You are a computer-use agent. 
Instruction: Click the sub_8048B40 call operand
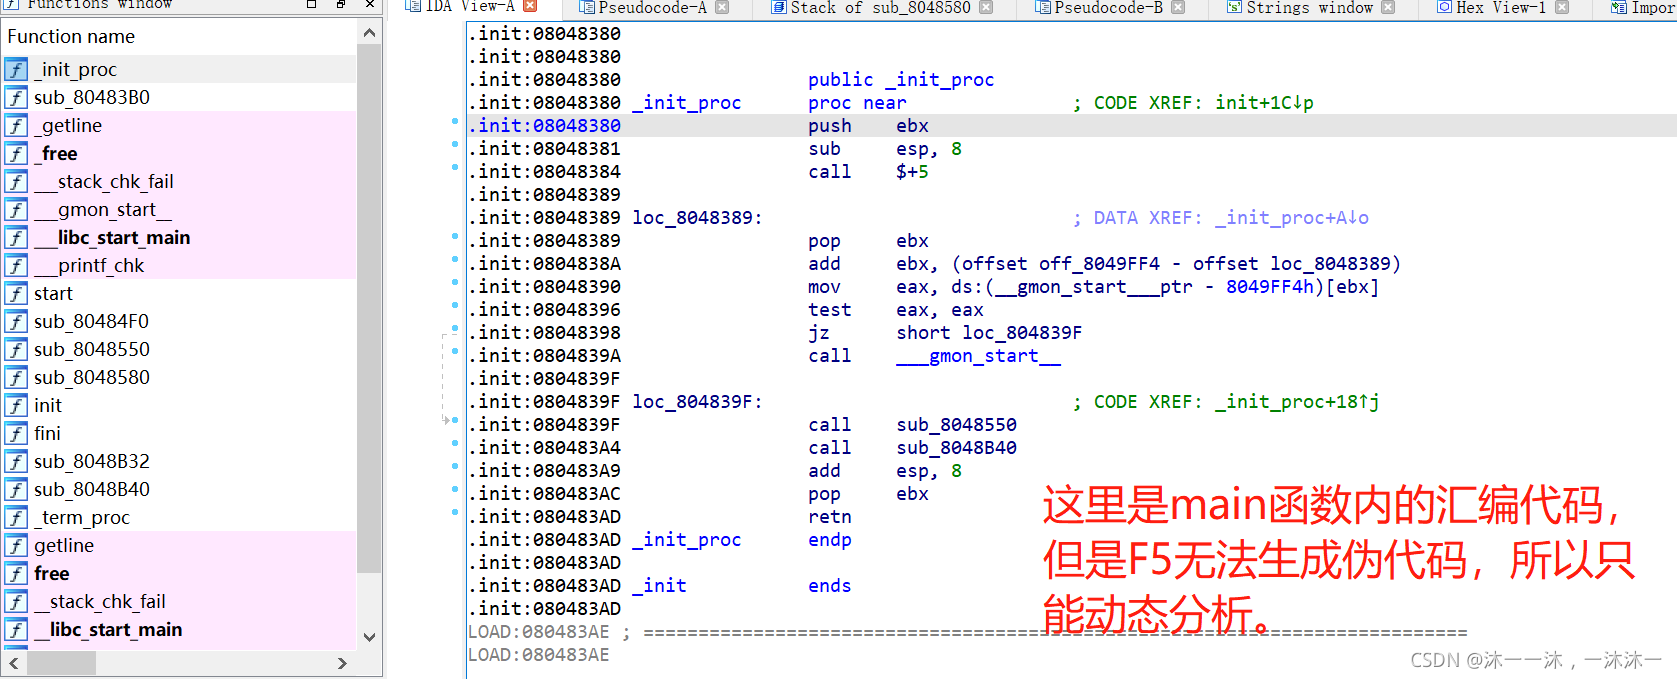click(x=956, y=448)
